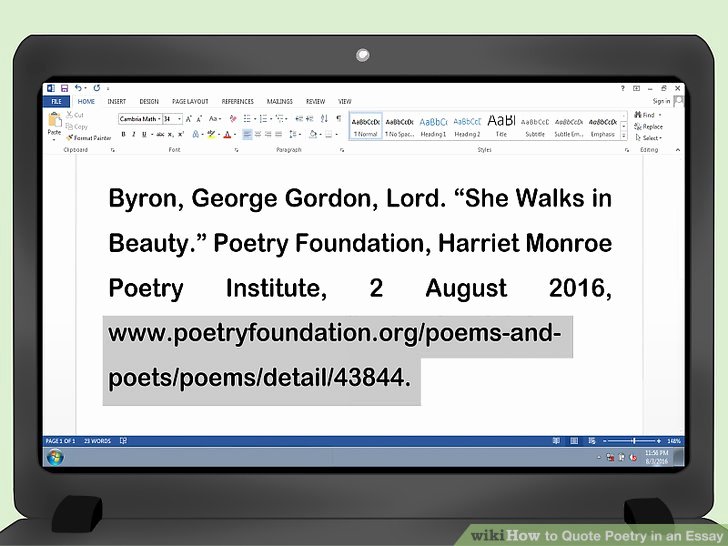Image resolution: width=728 pixels, height=546 pixels.
Task: Click the Numbering list icon
Action: 263,119
